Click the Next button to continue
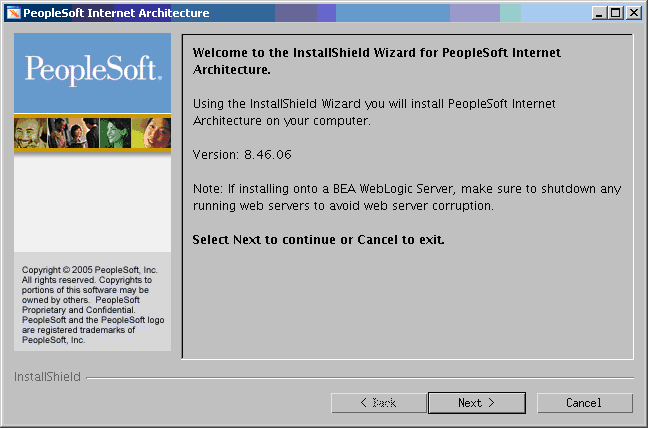The height and width of the screenshot is (428, 648). coord(476,403)
